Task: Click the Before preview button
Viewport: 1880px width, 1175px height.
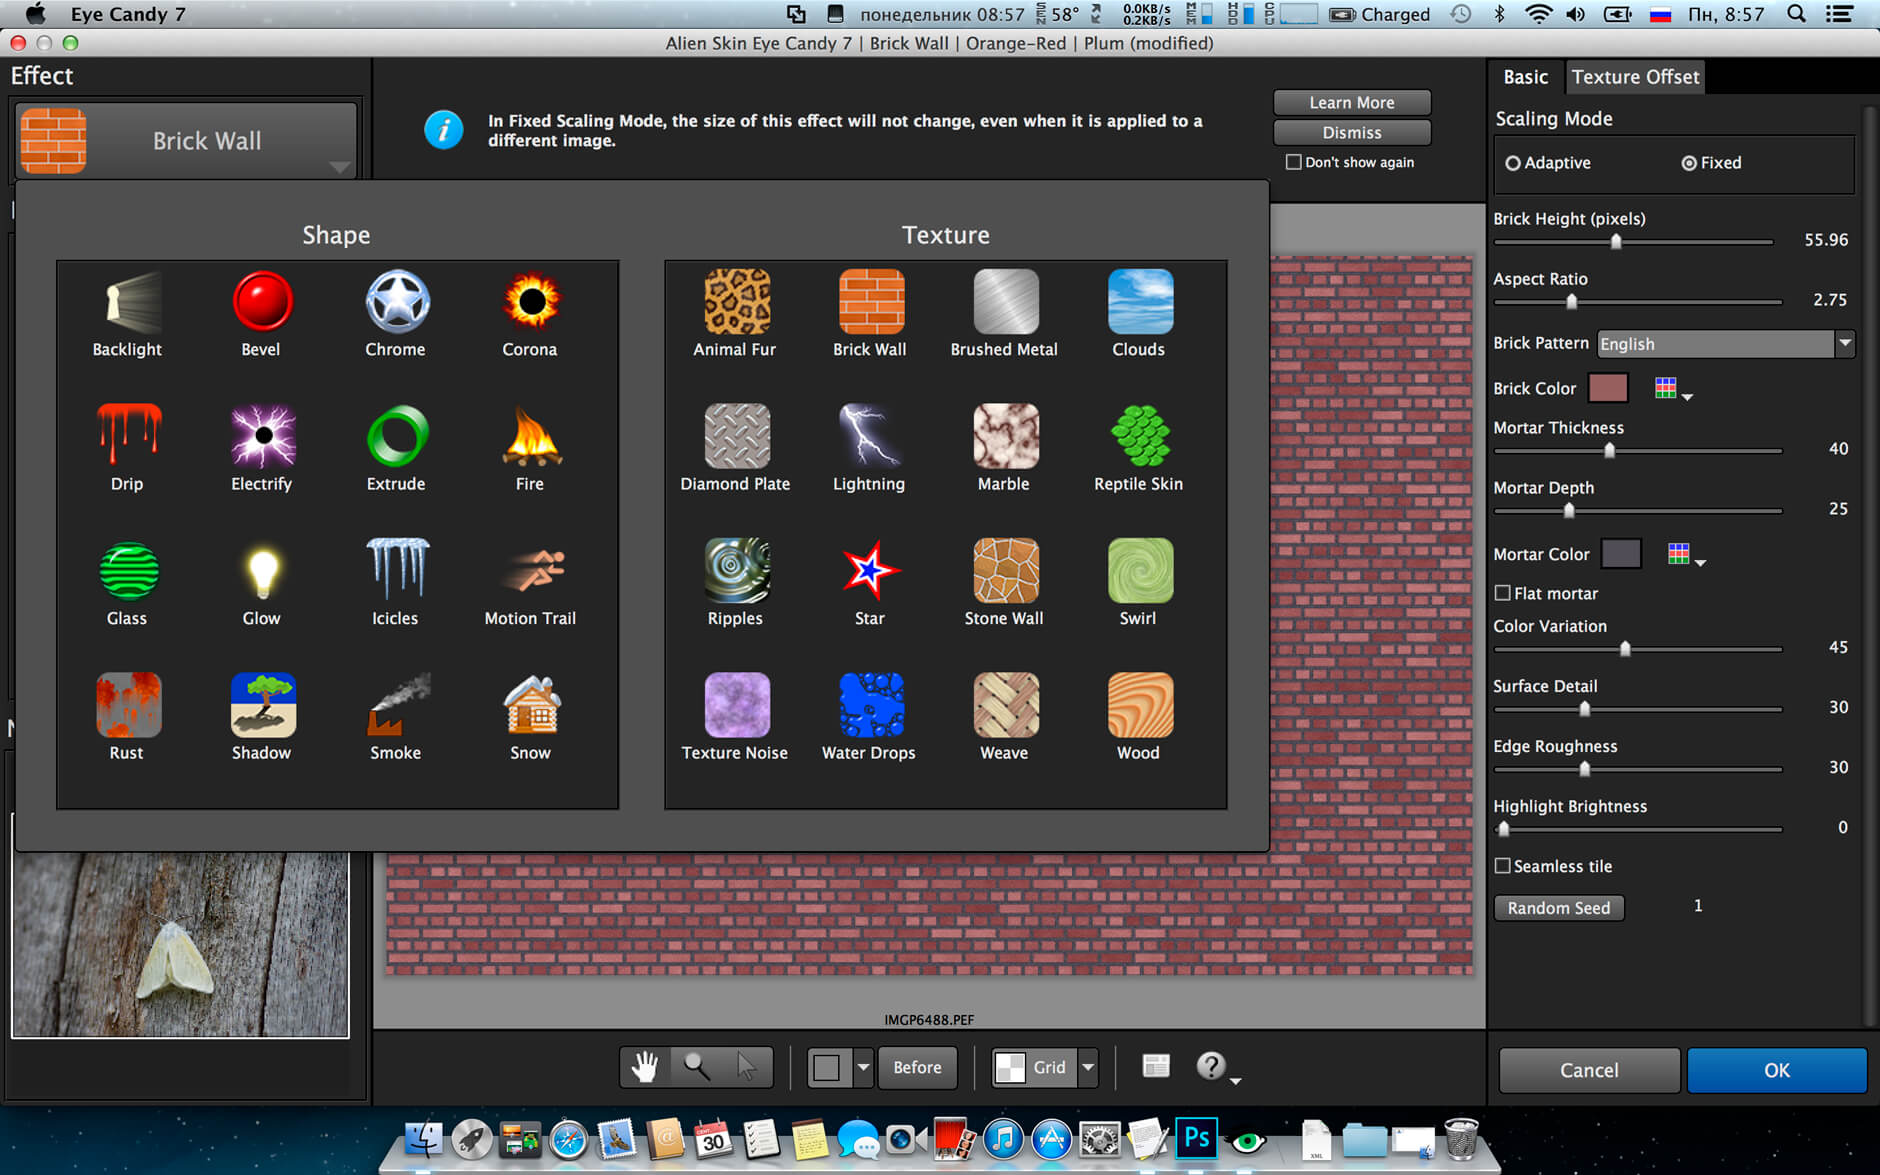Action: [x=917, y=1067]
